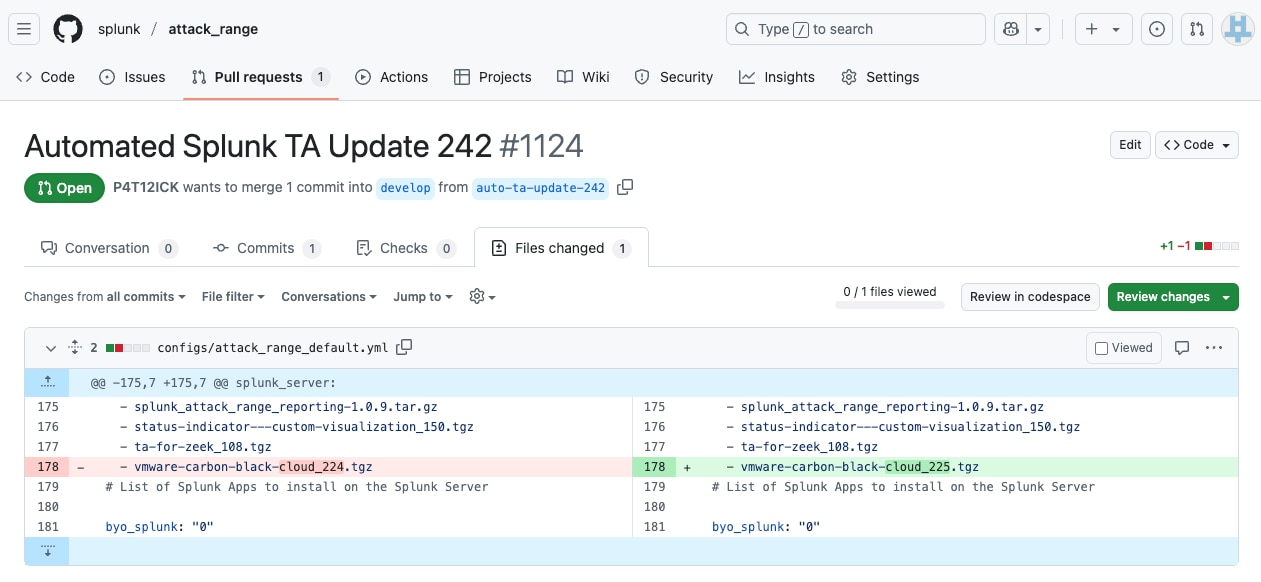This screenshot has height=582, width=1261.
Task: Open the Jump to dropdown
Action: pos(423,297)
